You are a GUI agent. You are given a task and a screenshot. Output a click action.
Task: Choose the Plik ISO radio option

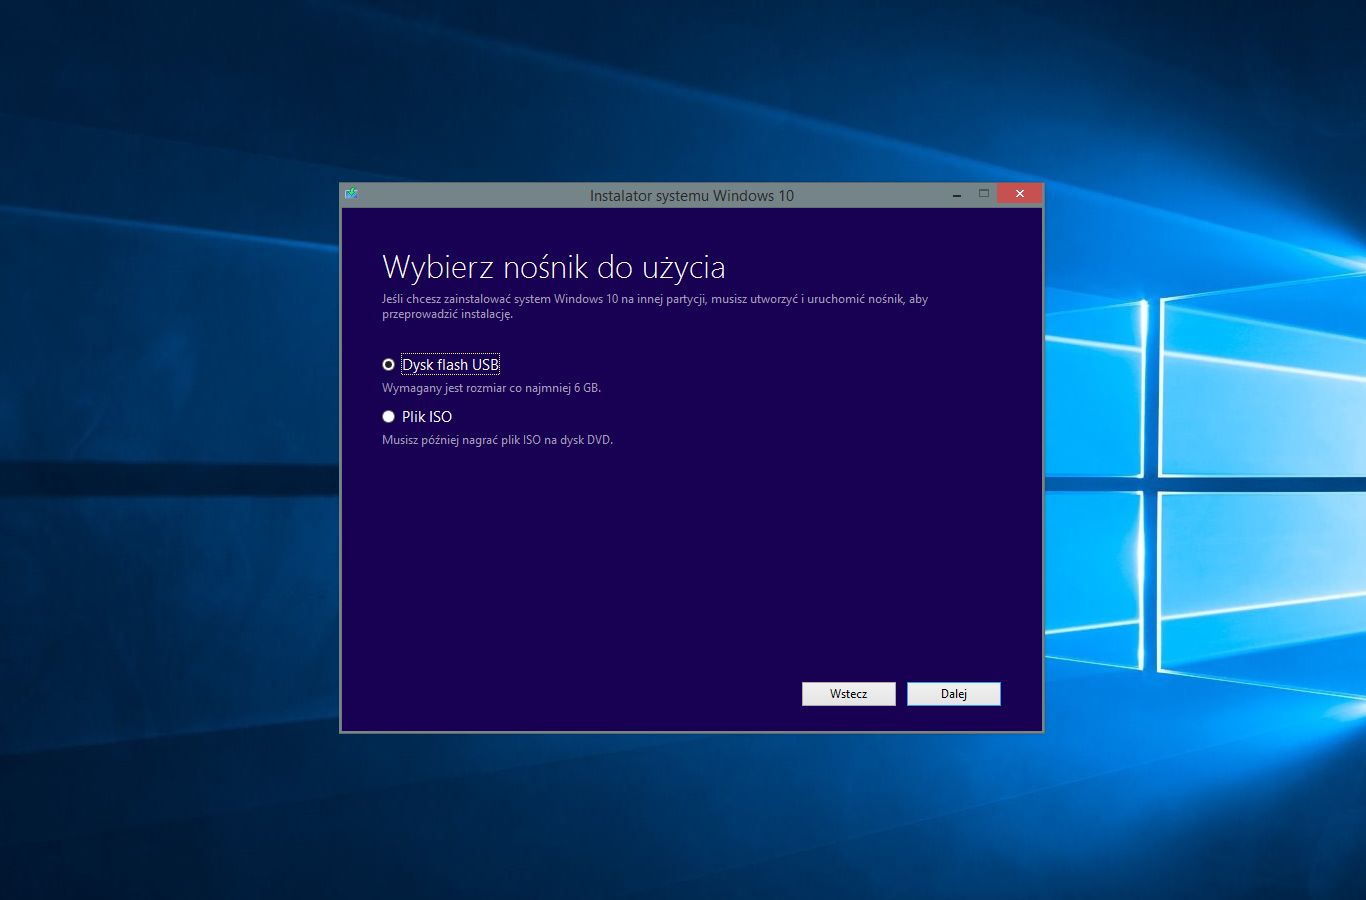click(x=388, y=417)
